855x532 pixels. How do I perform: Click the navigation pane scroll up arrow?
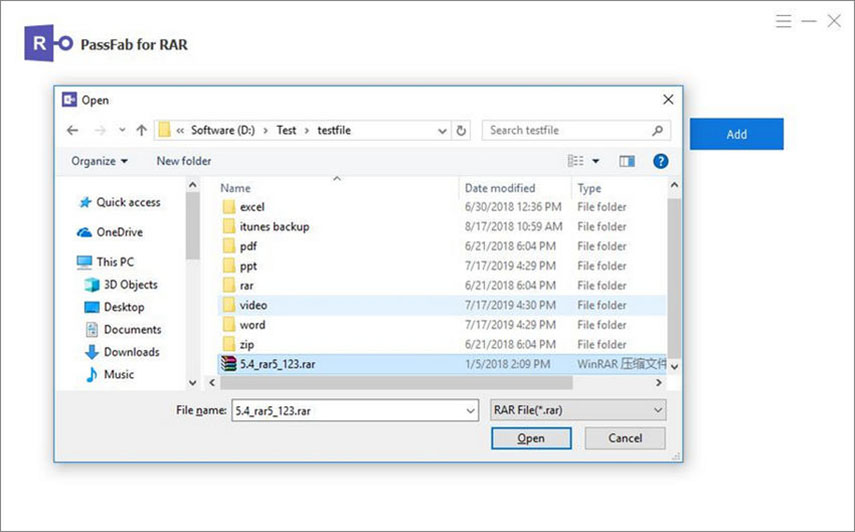[192, 185]
